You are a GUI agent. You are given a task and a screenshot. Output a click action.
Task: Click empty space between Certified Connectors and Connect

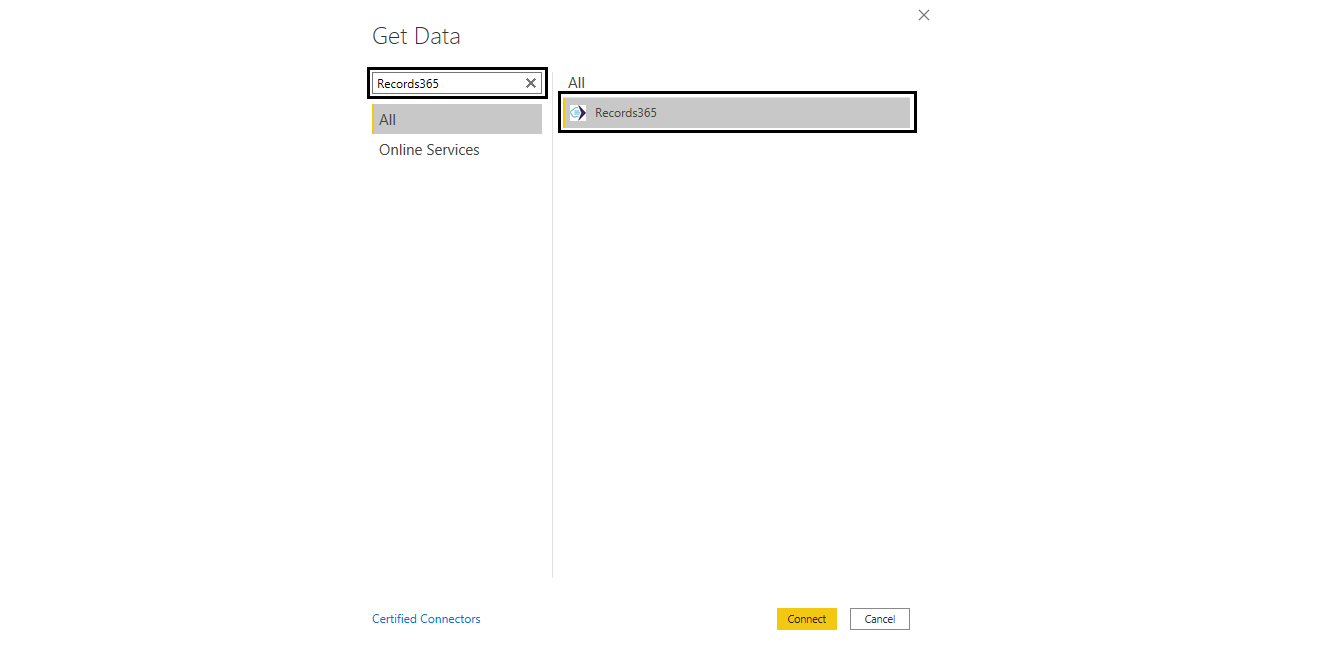coord(628,619)
